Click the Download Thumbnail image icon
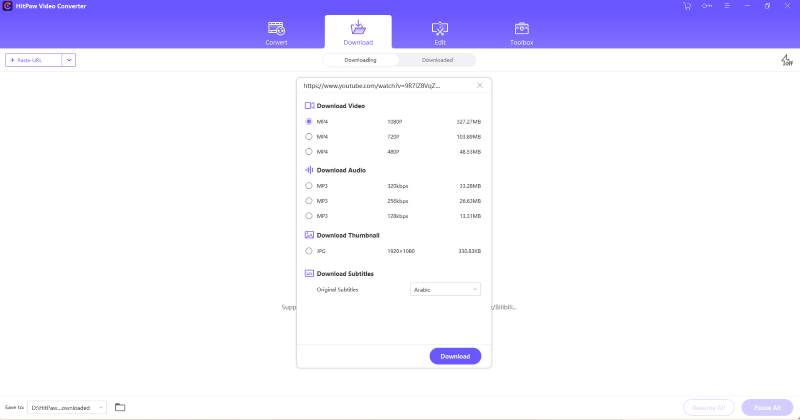 coord(309,235)
